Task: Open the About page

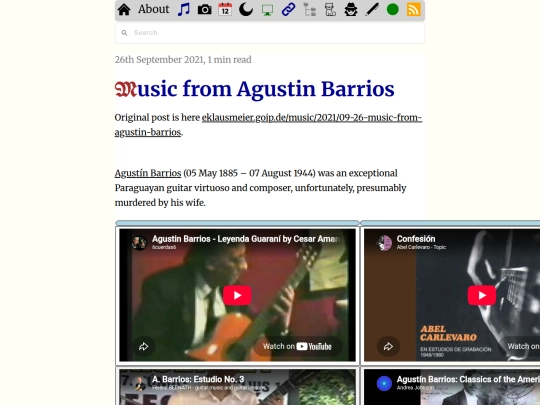Action: pos(154,9)
